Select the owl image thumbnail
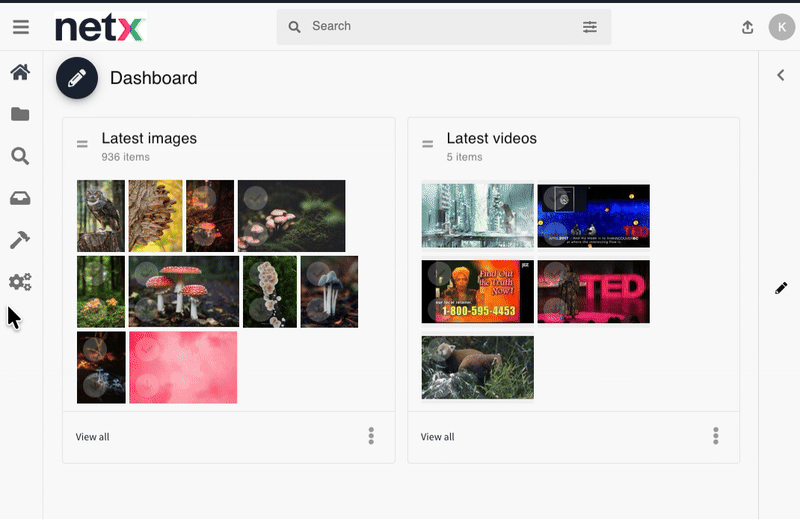Screen dimensions: 800x519 pyautogui.click(x=101, y=216)
